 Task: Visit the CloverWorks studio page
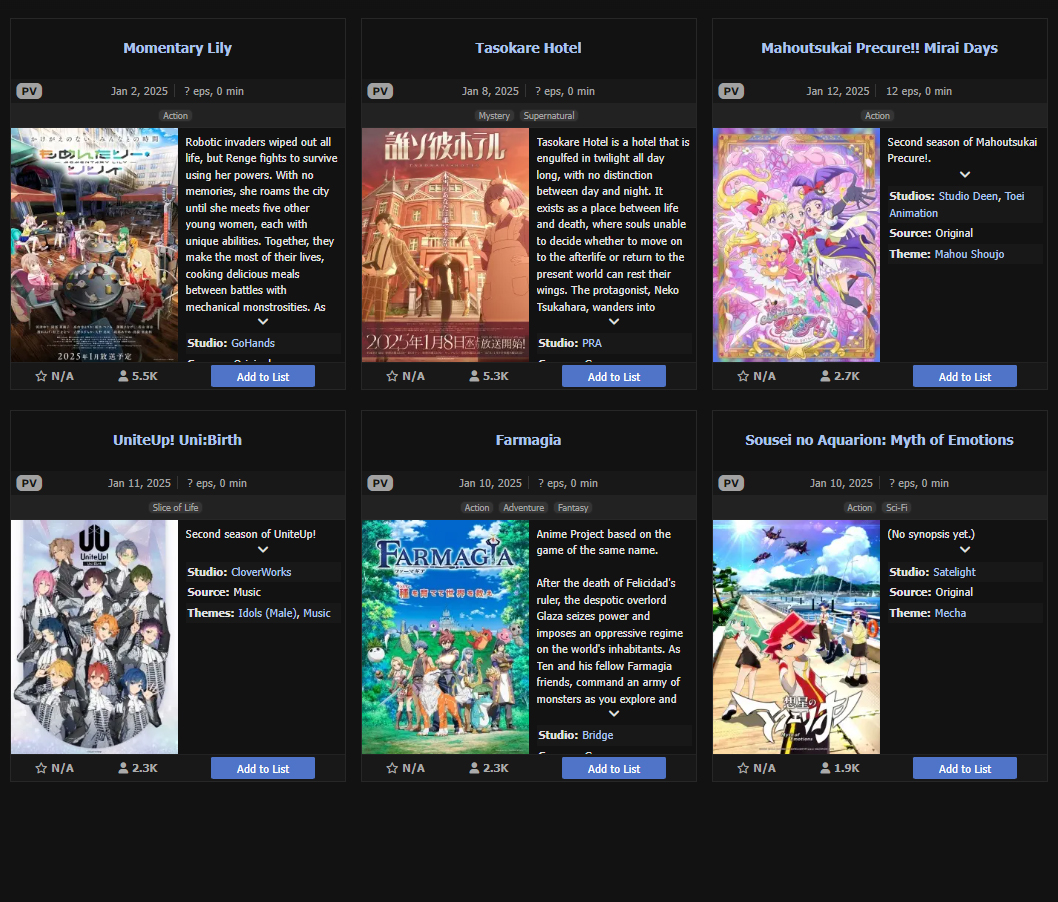[261, 572]
